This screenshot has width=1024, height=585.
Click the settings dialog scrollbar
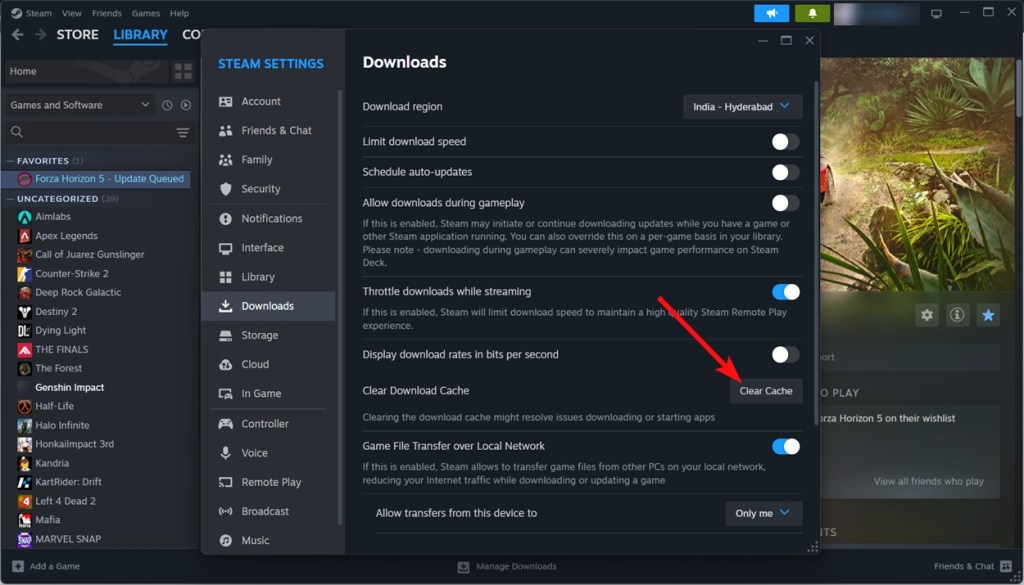[x=816, y=255]
